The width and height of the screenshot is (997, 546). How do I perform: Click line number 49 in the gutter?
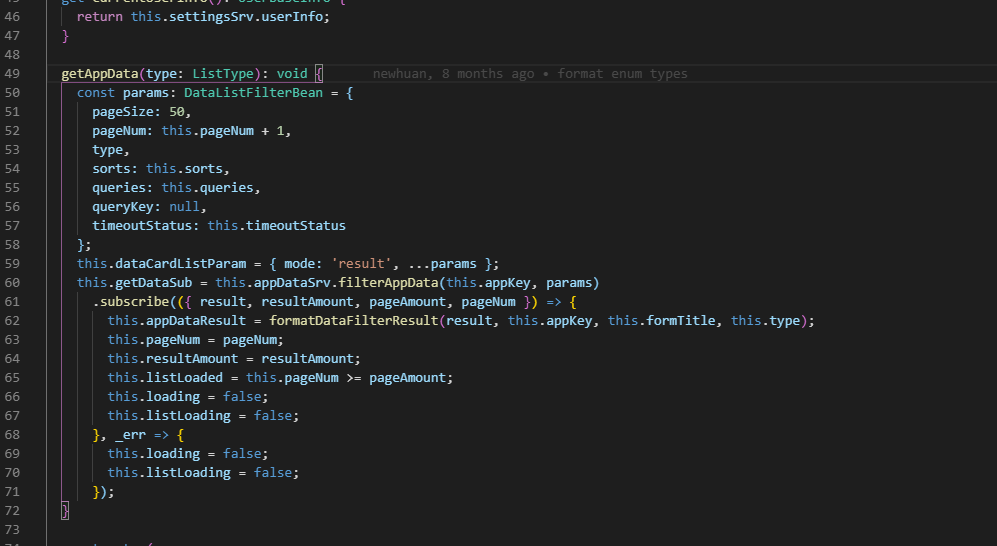click(x=12, y=74)
